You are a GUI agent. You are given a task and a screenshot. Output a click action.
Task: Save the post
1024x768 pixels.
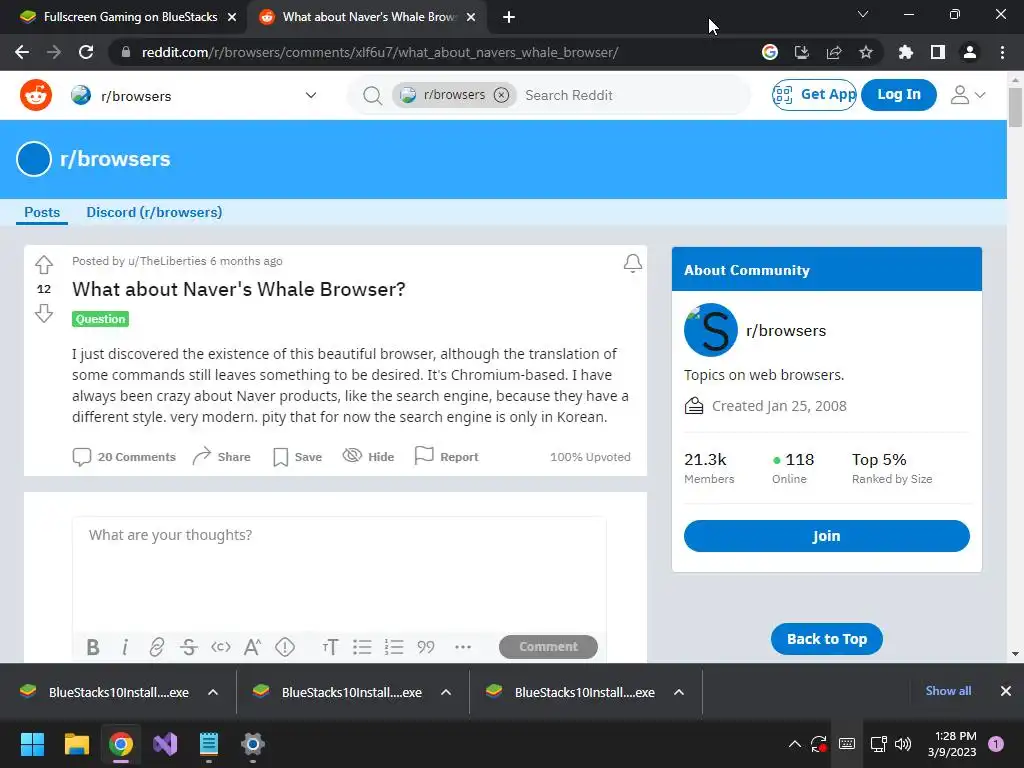297,456
